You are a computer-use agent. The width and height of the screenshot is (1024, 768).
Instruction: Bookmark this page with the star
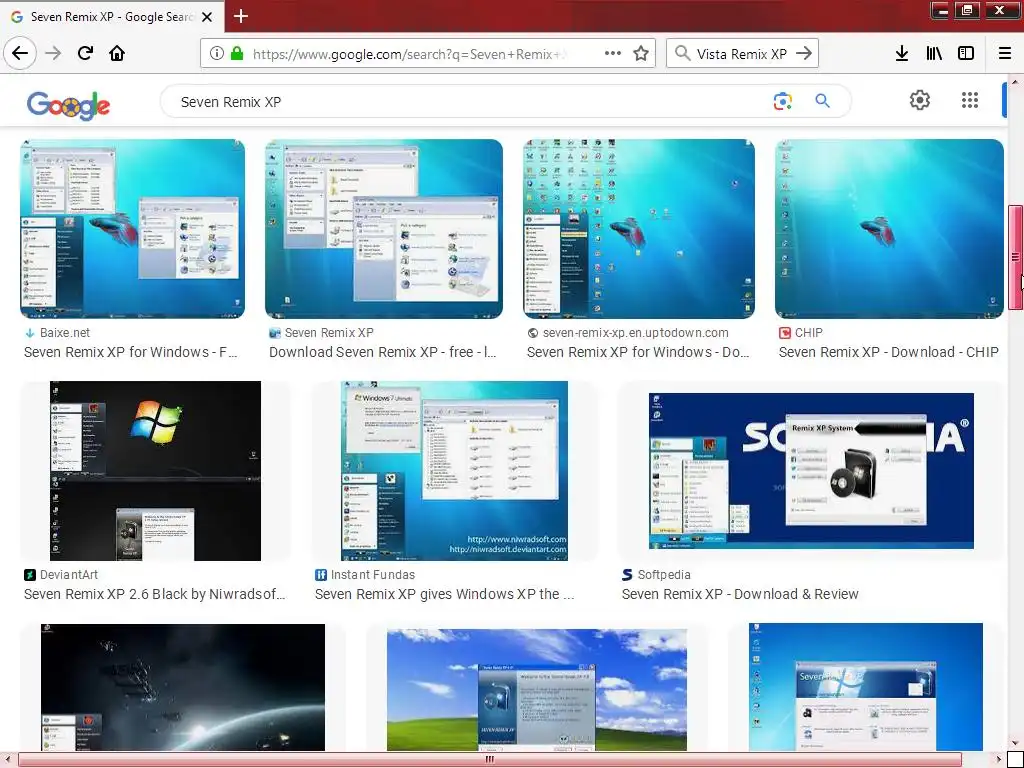(641, 54)
